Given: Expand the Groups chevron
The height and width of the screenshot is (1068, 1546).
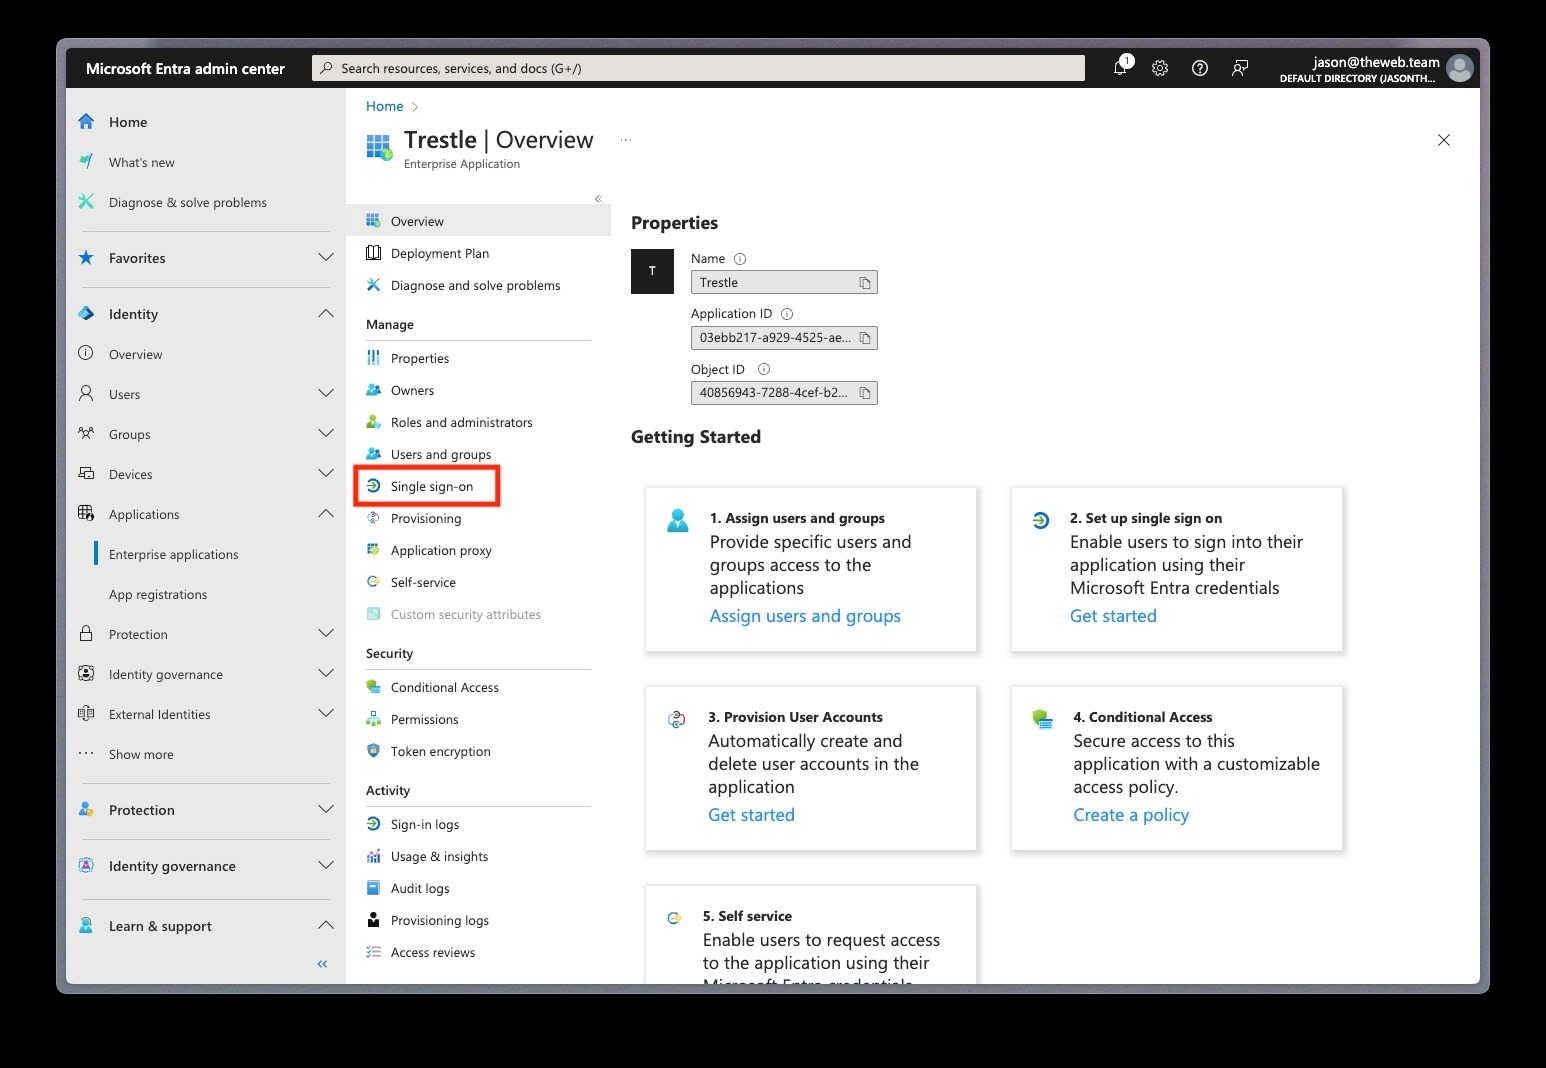Looking at the screenshot, I should click(x=325, y=434).
